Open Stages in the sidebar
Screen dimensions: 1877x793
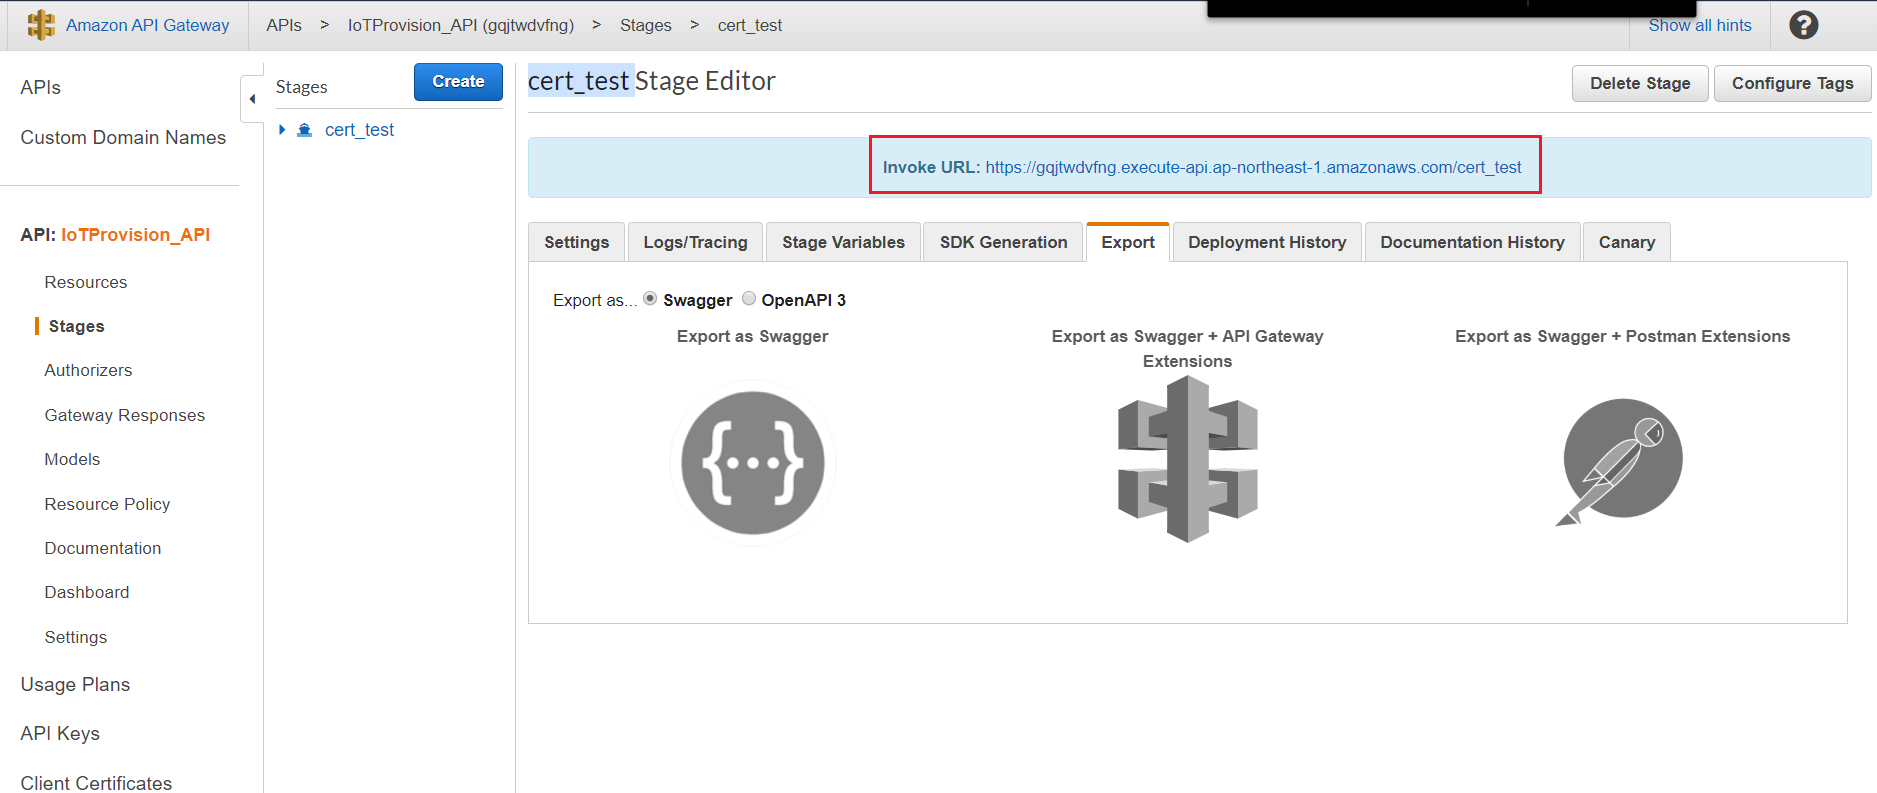[76, 326]
